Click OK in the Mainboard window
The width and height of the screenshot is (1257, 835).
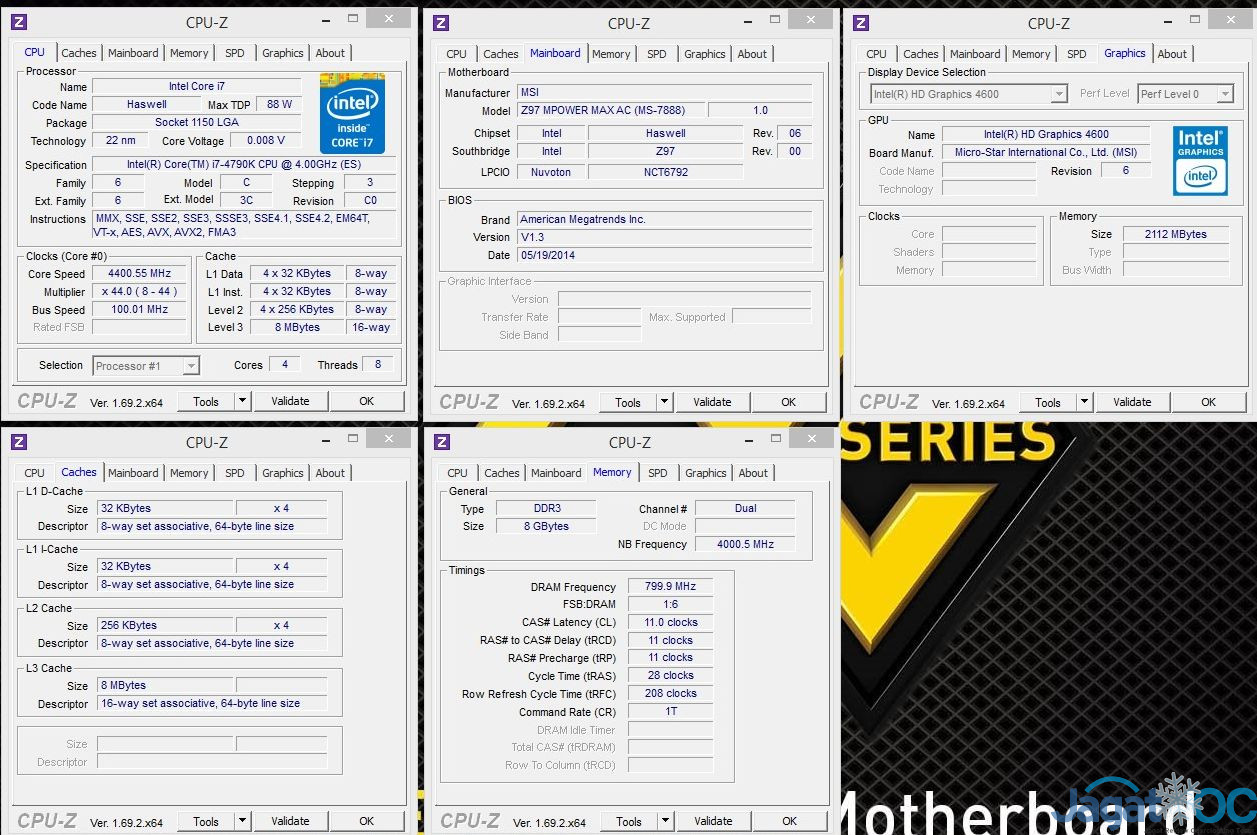pyautogui.click(x=789, y=402)
